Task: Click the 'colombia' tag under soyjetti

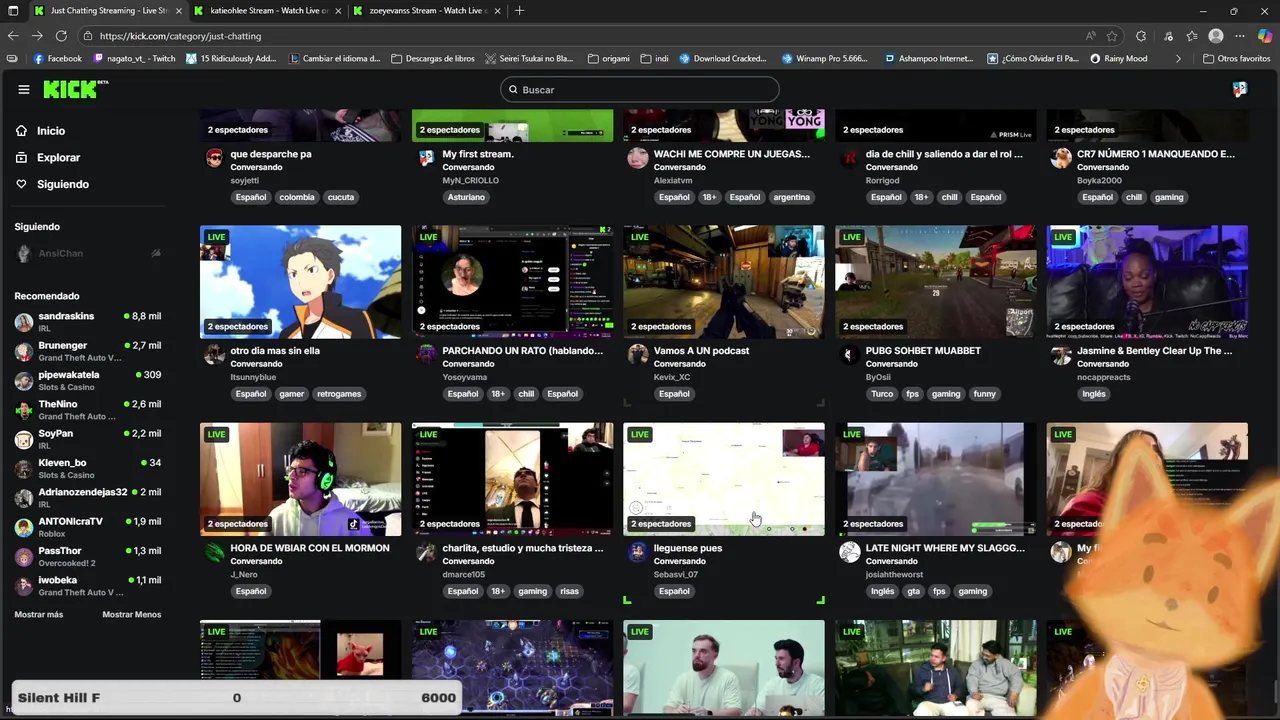Action: pyautogui.click(x=296, y=197)
